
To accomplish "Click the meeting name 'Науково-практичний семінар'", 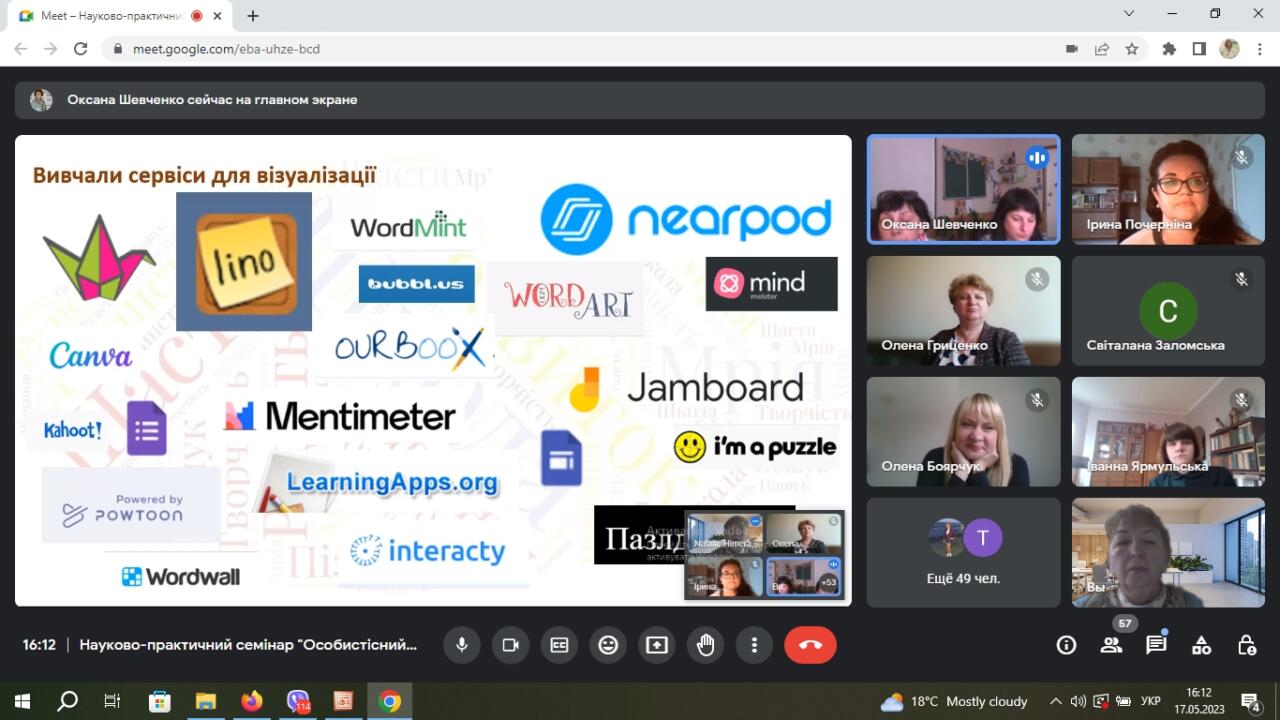I will (248, 645).
